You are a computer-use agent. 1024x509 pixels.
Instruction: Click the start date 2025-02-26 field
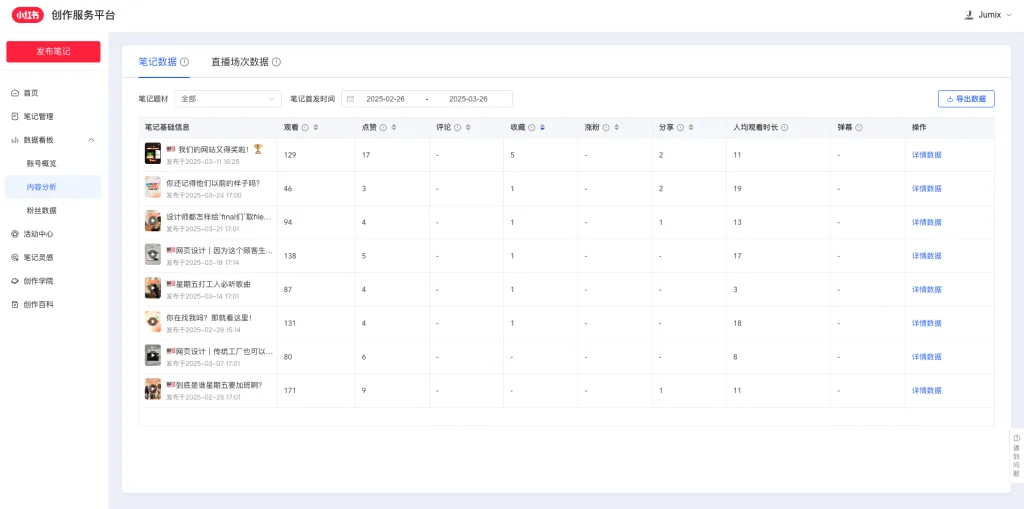click(385, 99)
